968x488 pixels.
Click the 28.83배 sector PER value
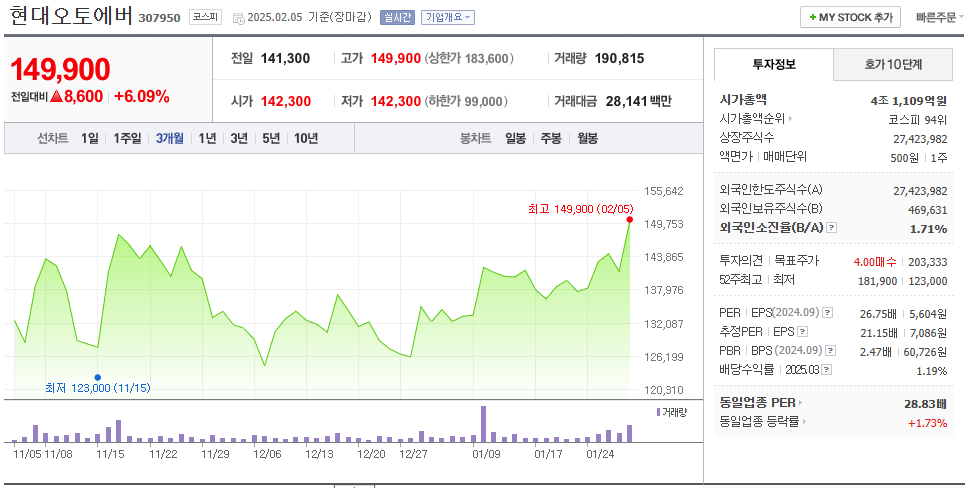click(925, 404)
